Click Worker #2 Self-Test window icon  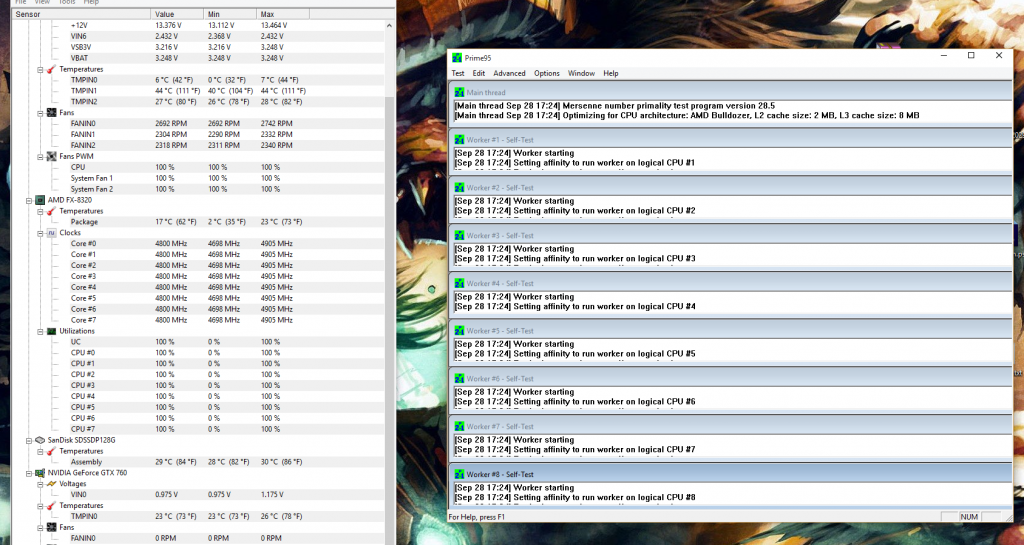pyautogui.click(x=459, y=188)
